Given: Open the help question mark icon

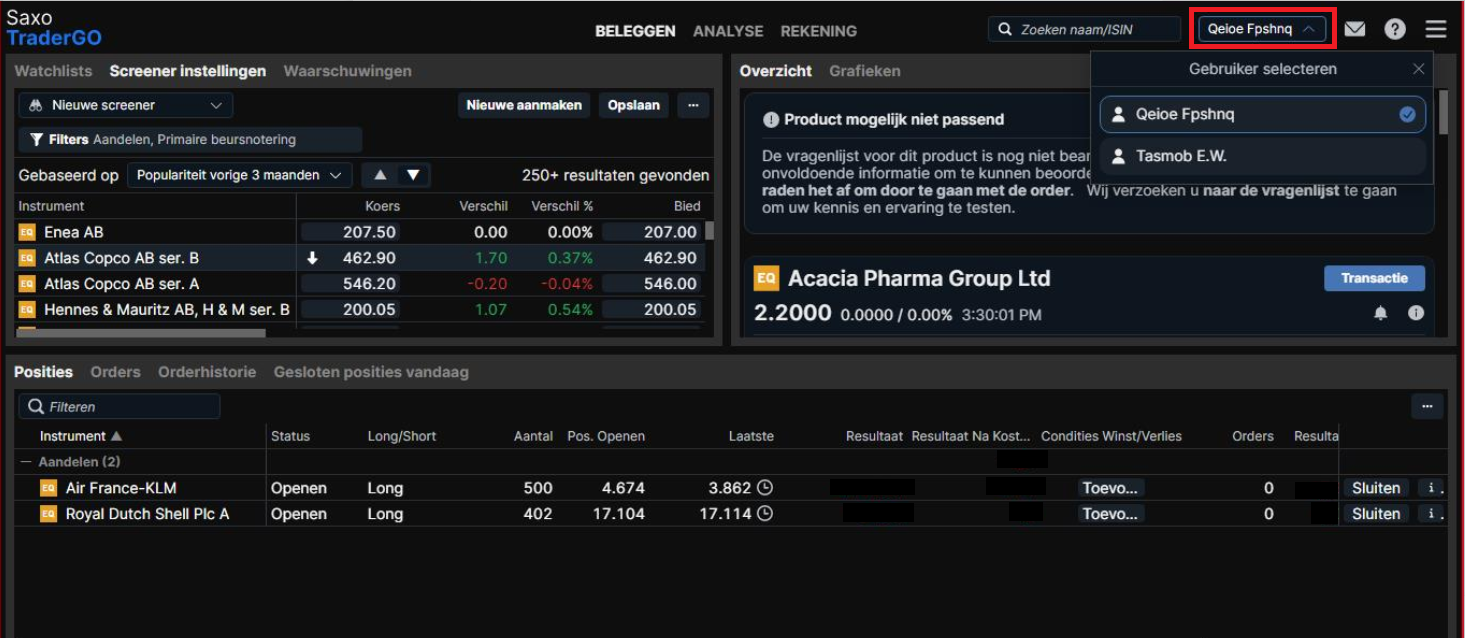Looking at the screenshot, I should point(1395,29).
